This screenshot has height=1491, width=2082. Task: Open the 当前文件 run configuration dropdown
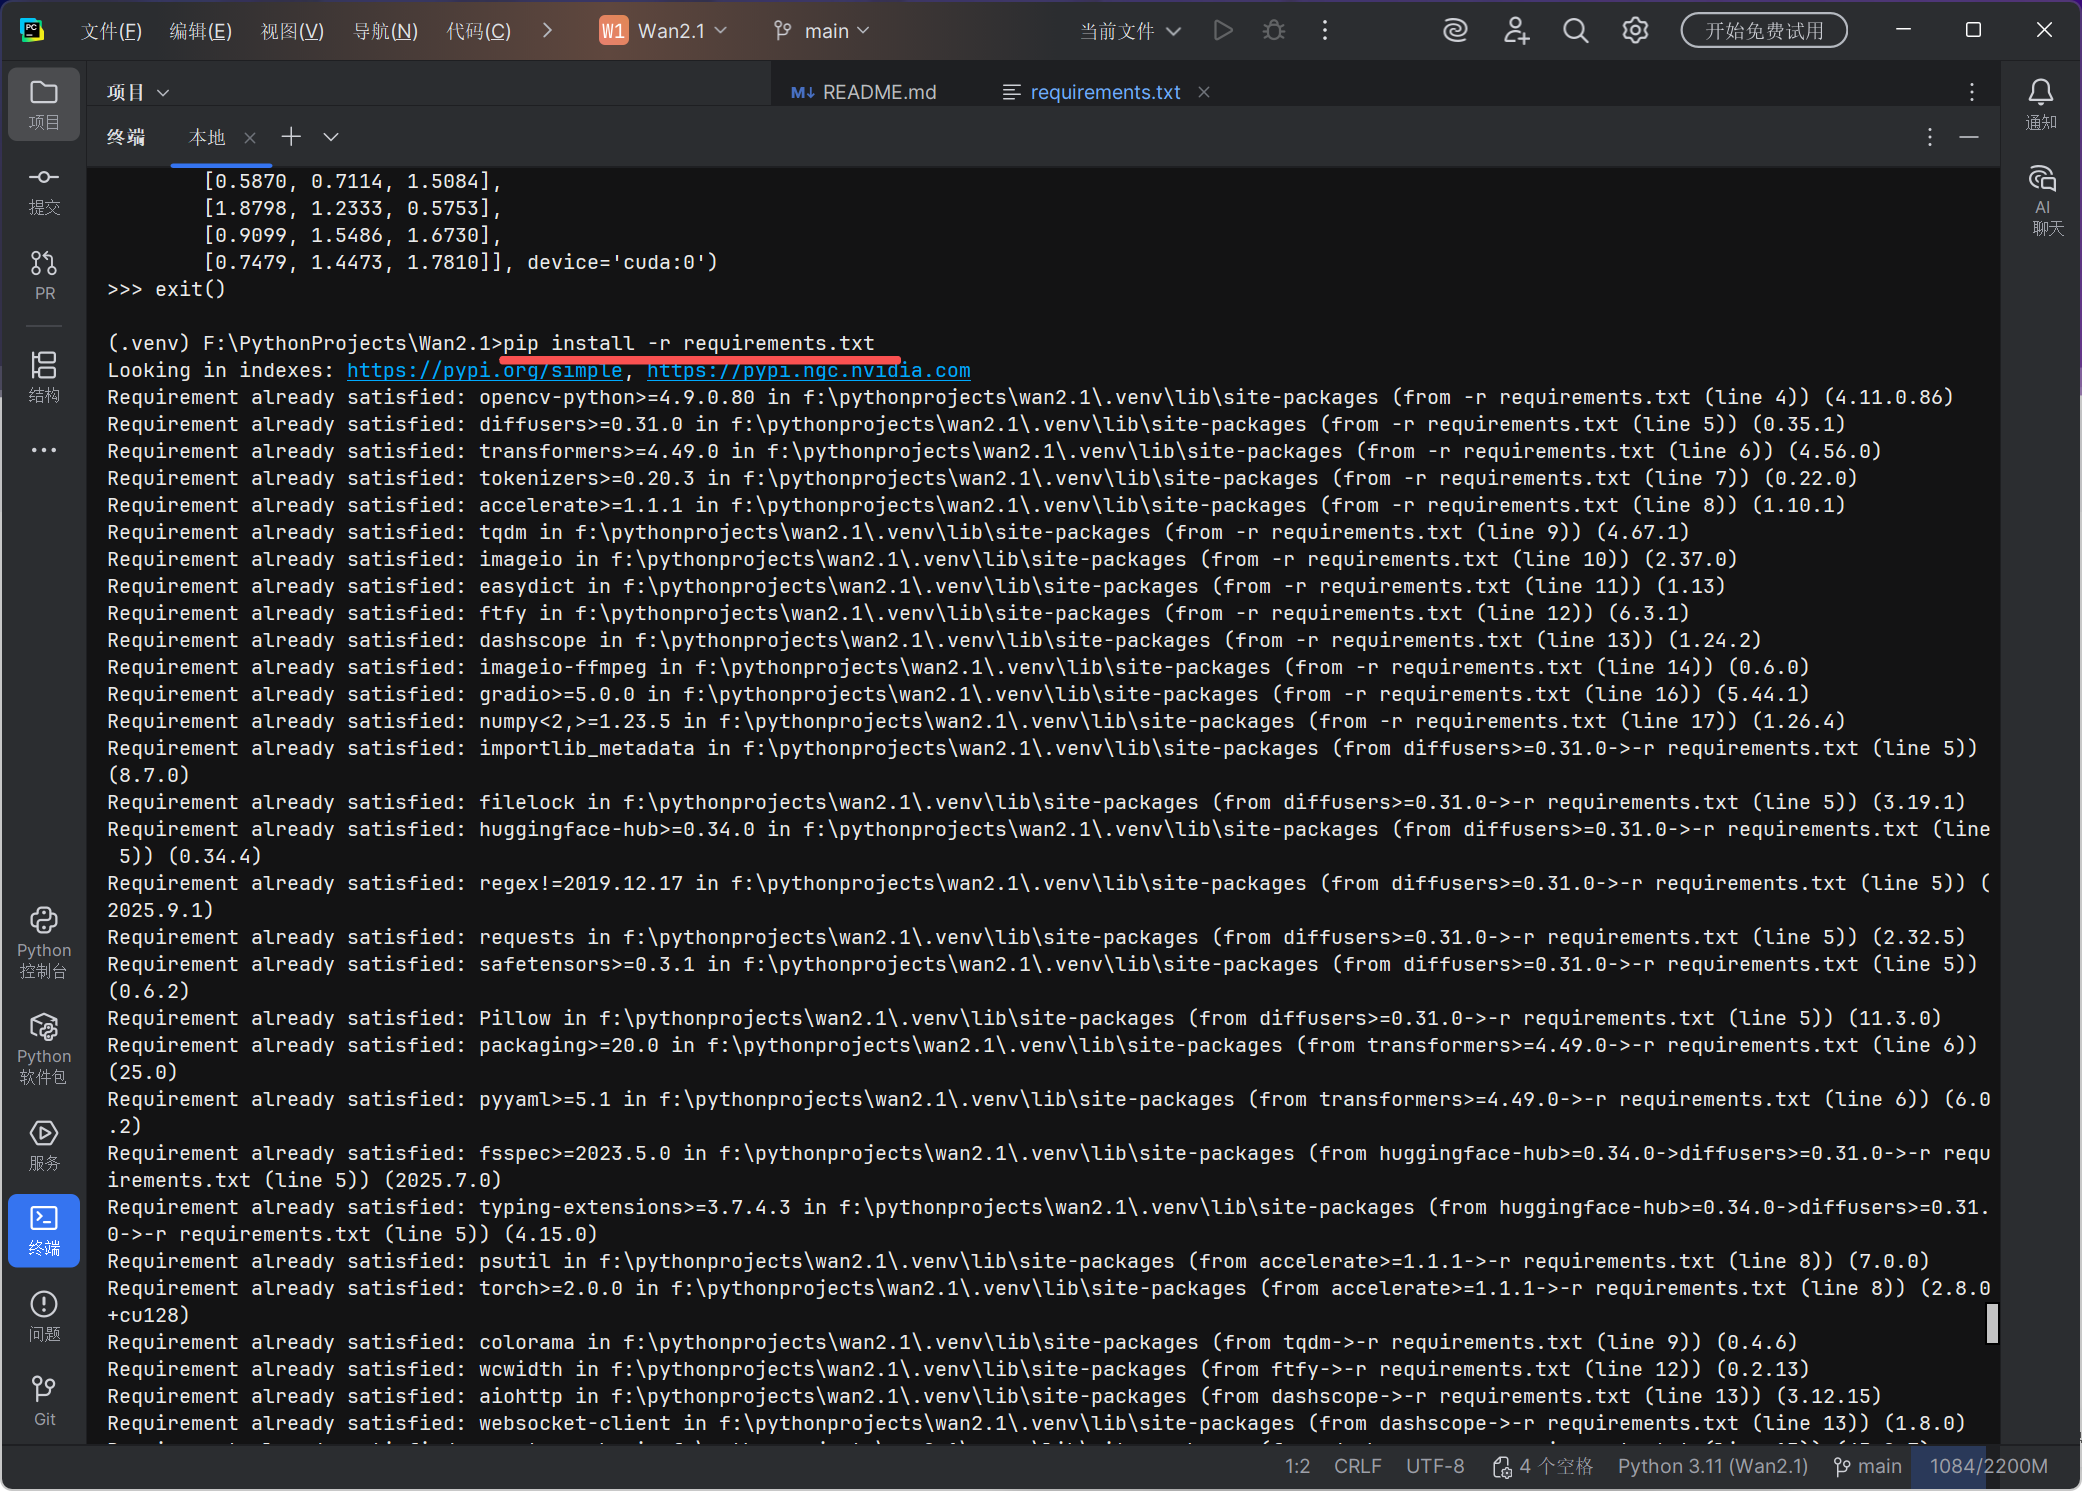click(1130, 31)
